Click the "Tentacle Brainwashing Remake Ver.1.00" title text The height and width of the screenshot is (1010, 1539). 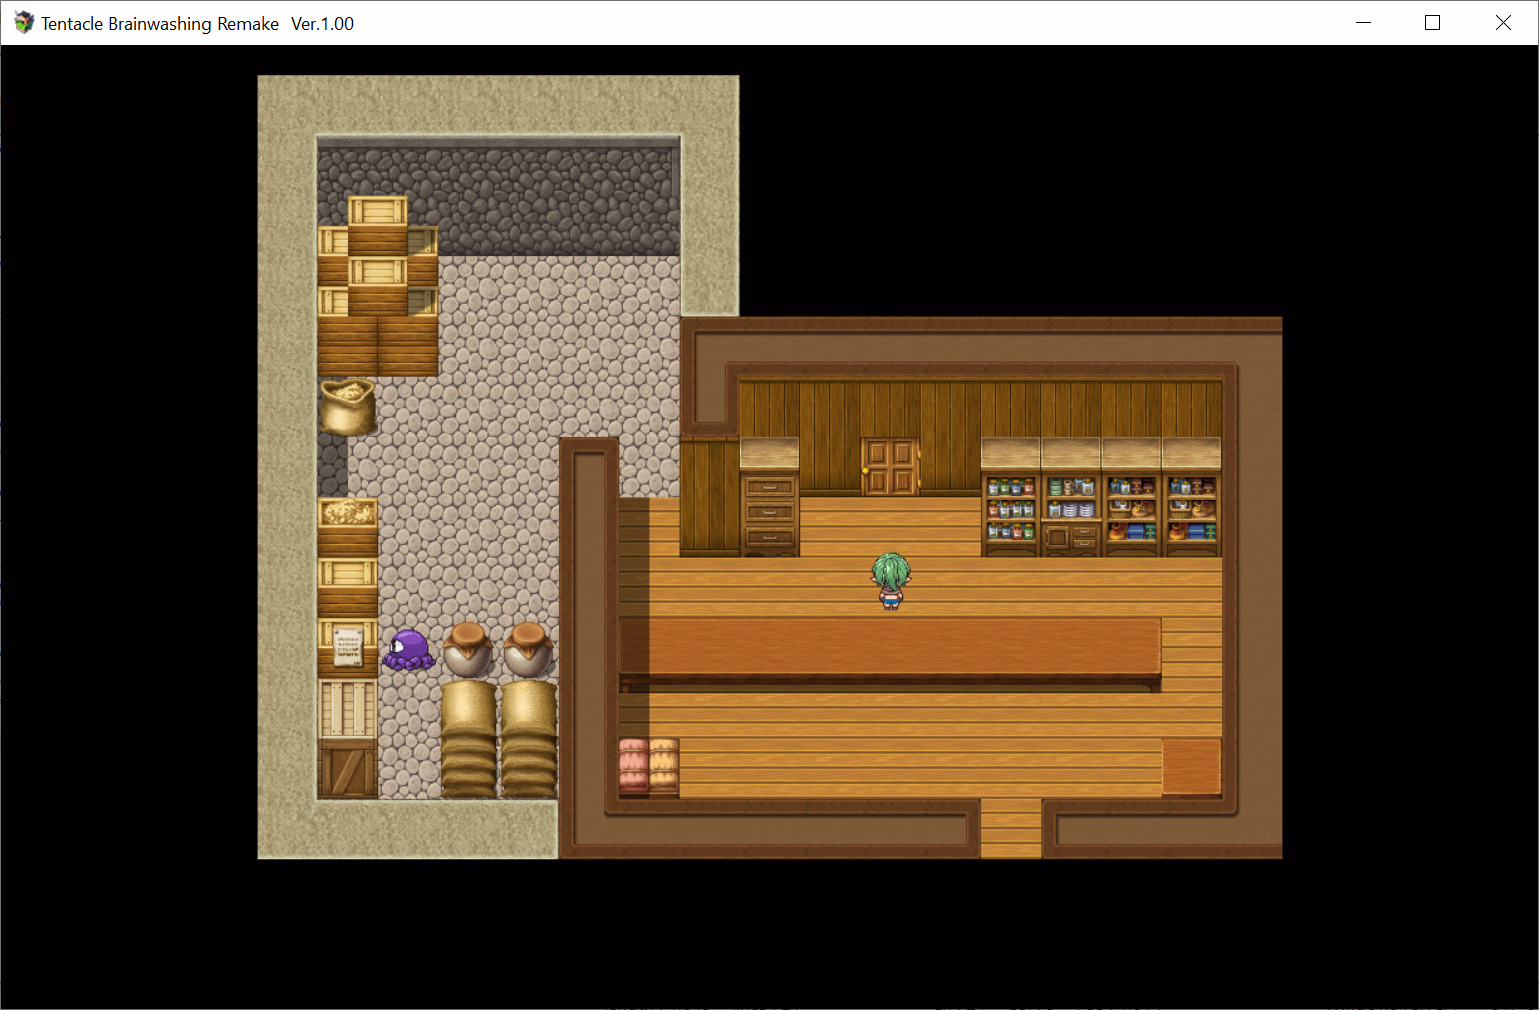pos(198,23)
